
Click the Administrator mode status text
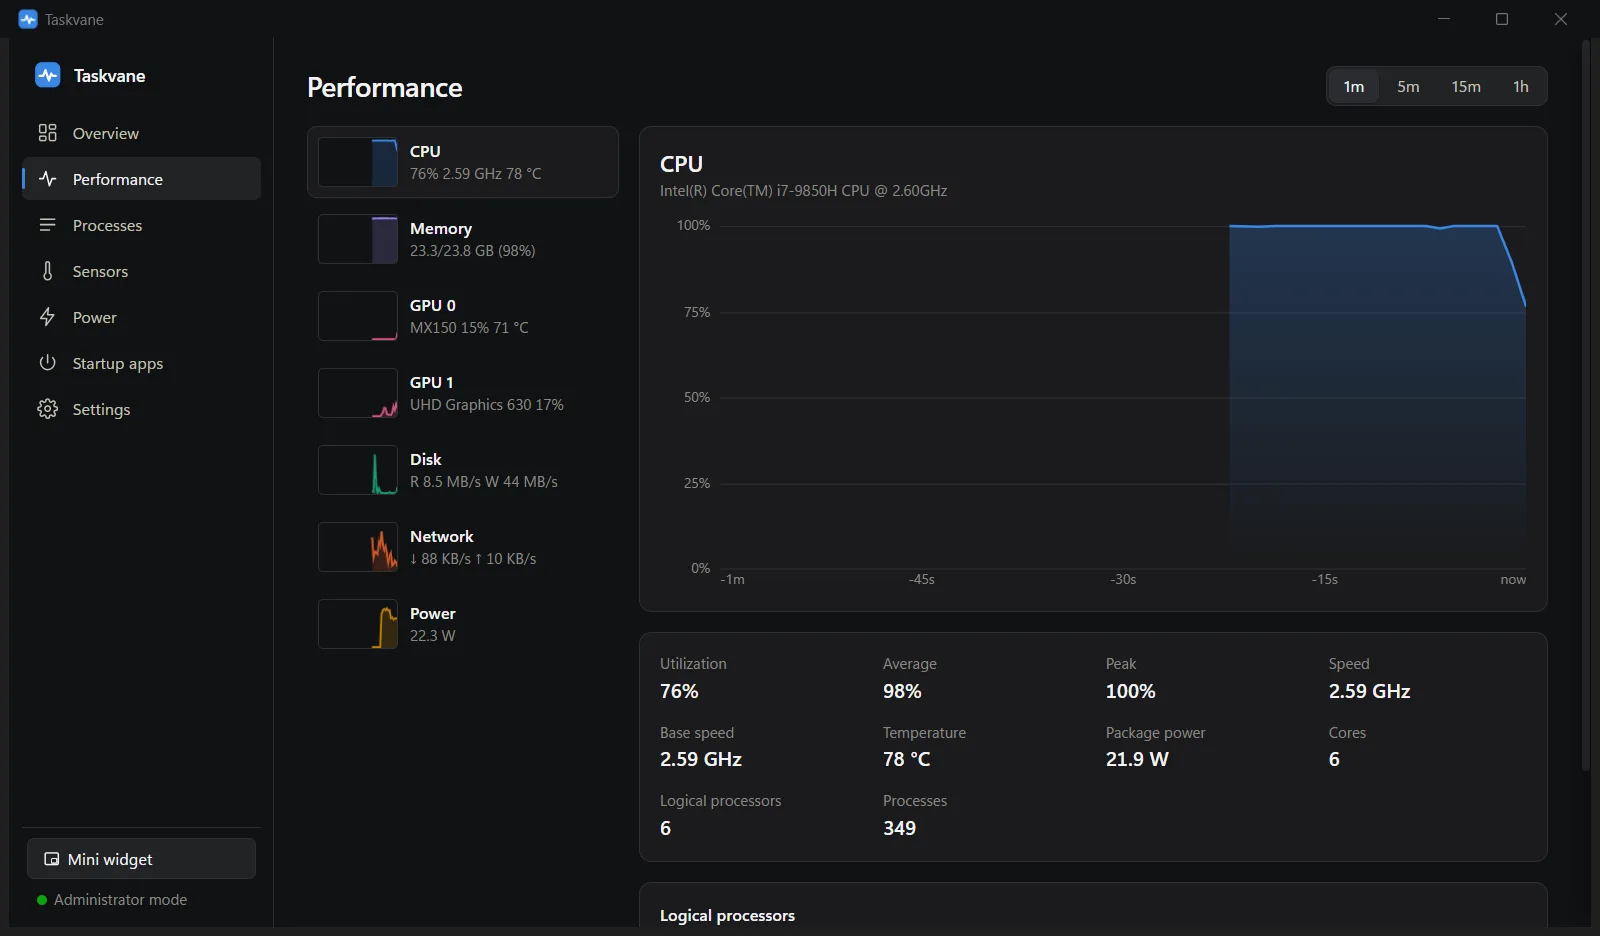pos(121,900)
